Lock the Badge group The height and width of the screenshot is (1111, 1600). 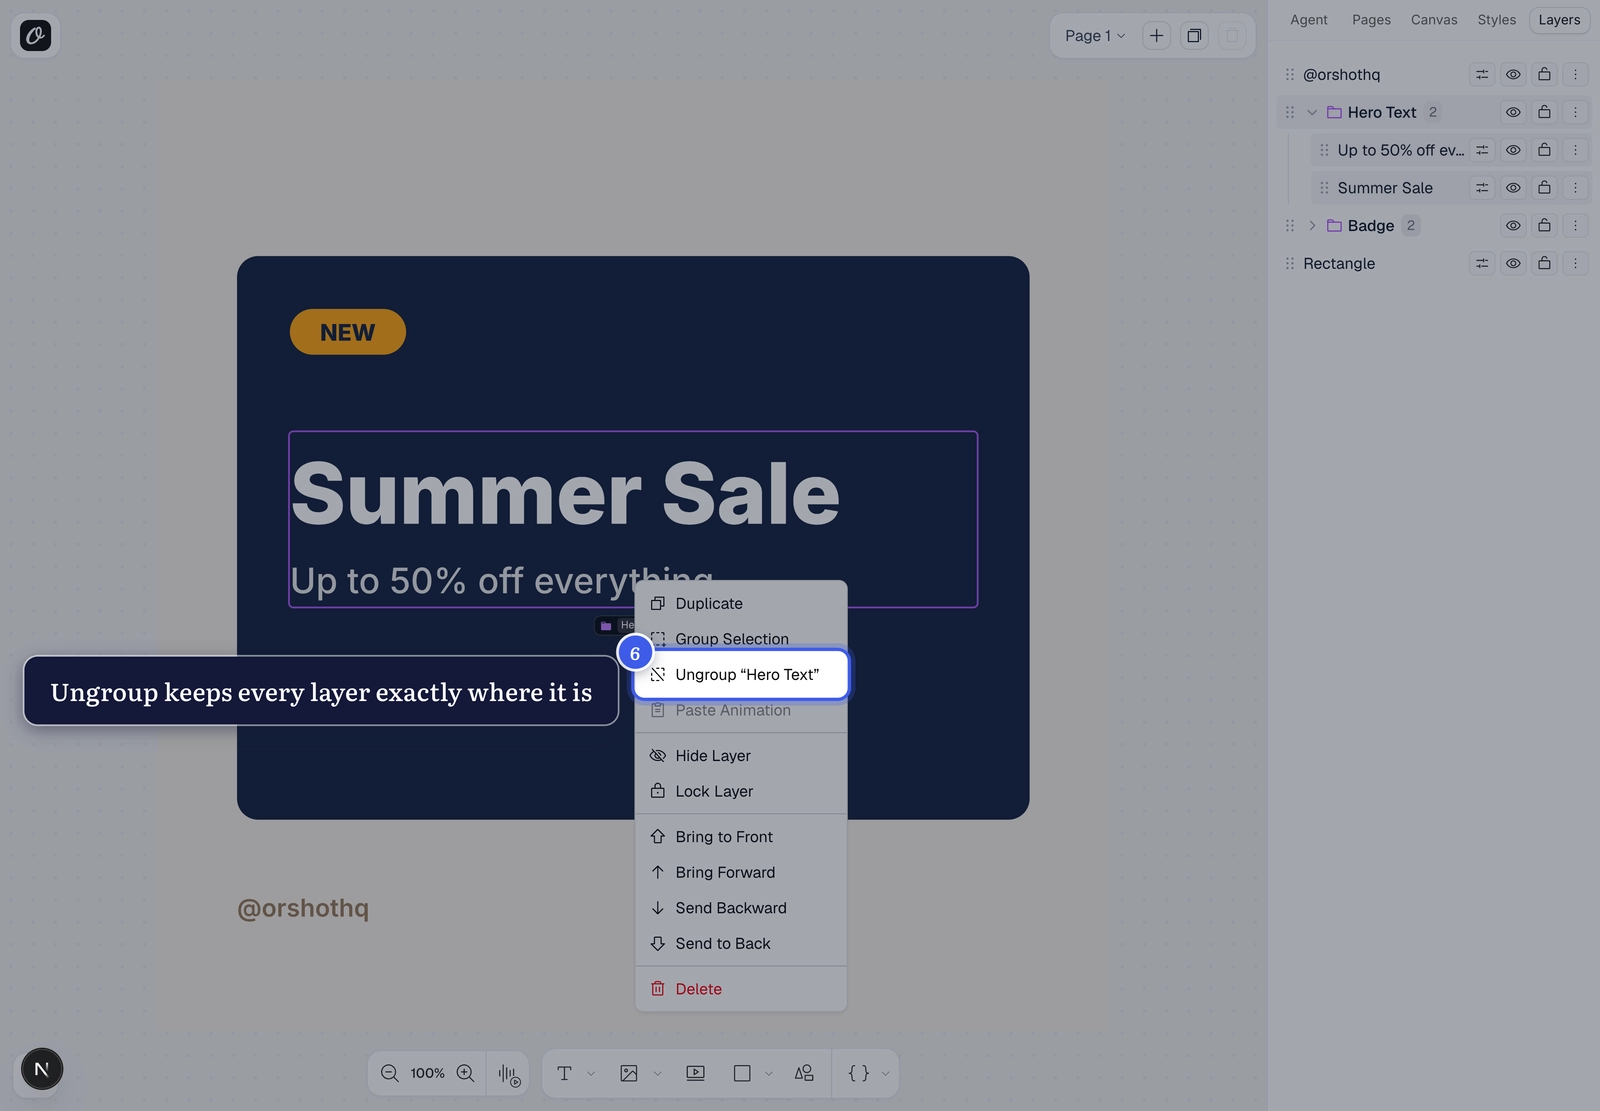coord(1544,226)
